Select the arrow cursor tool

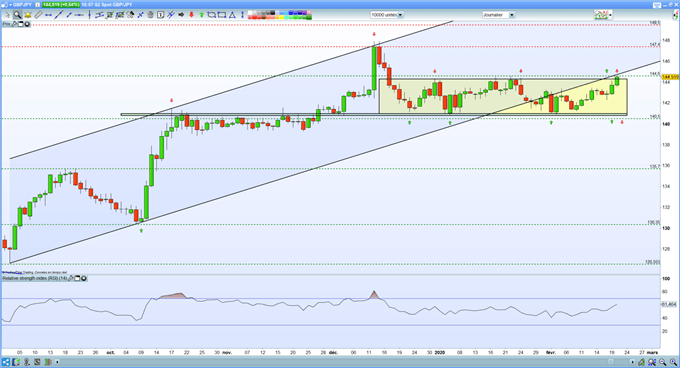click(x=7, y=15)
